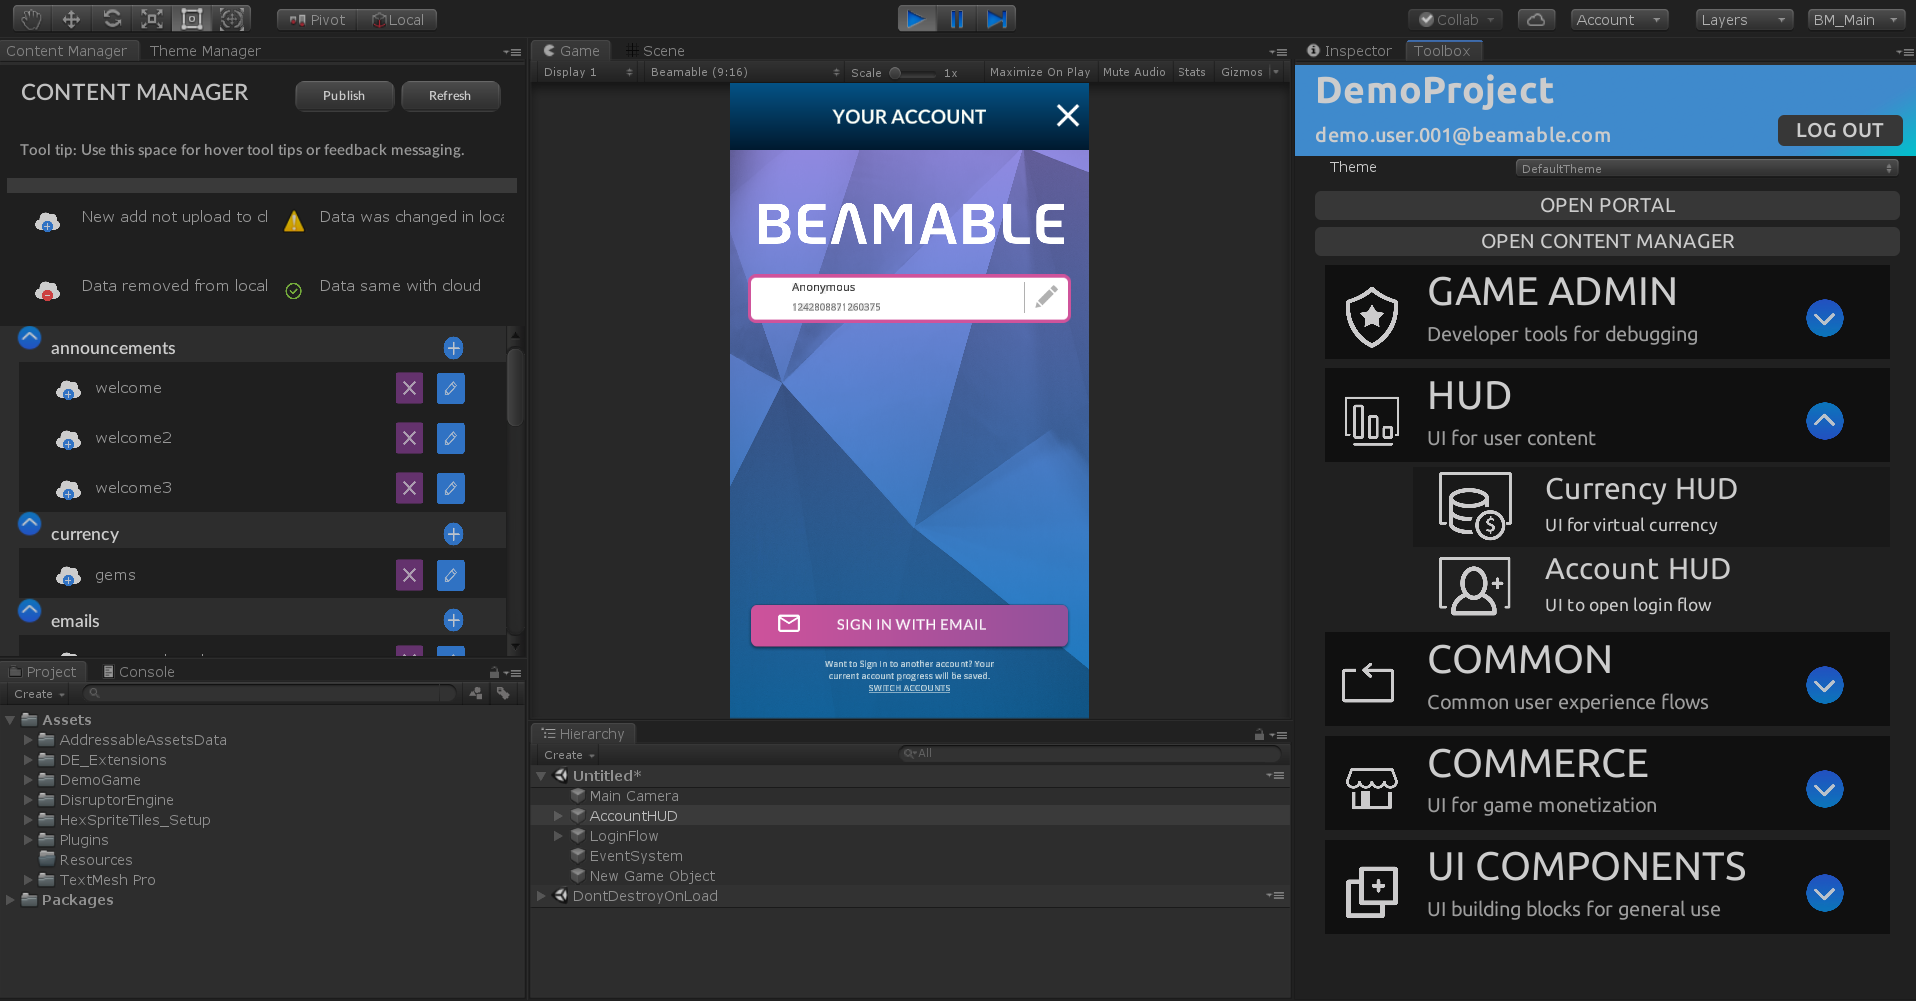Collapse the announcements section
Screen dimensions: 1916x1001
29,338
